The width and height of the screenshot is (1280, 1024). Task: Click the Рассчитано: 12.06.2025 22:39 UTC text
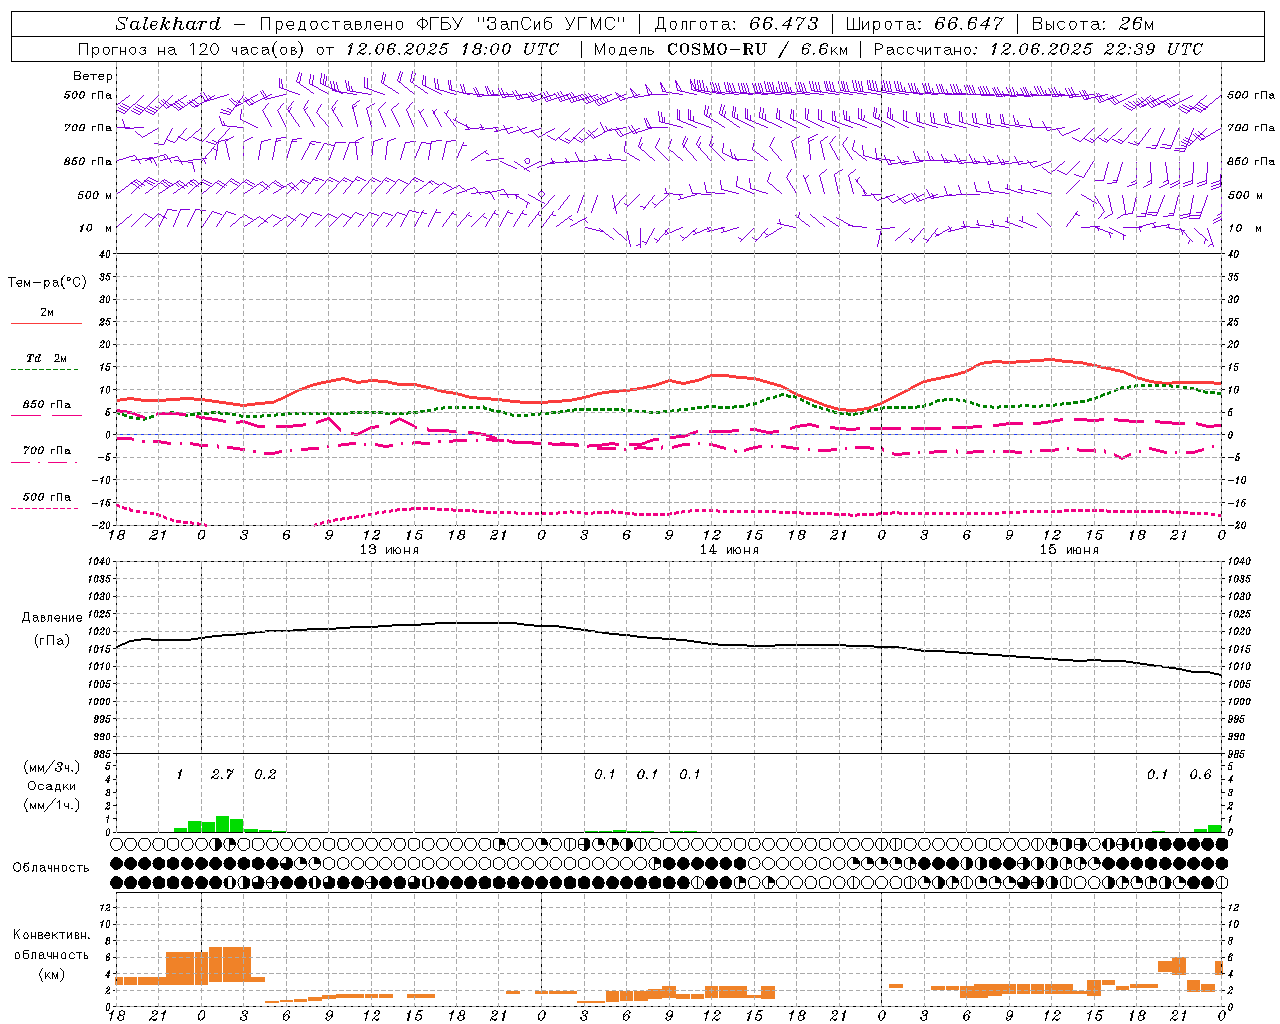click(1038, 49)
